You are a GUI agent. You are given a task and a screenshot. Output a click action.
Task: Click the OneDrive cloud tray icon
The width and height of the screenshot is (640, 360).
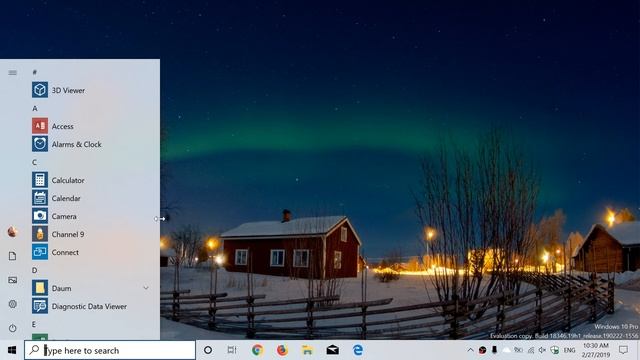(x=507, y=350)
